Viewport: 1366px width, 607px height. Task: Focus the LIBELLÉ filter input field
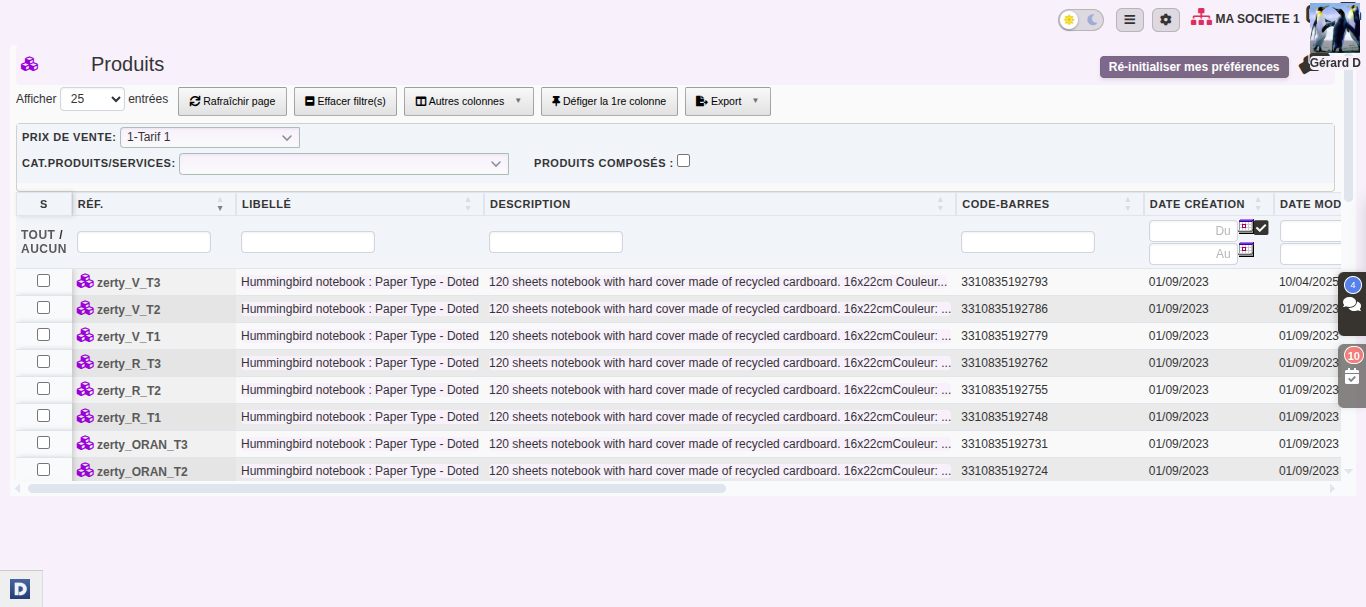click(x=308, y=242)
